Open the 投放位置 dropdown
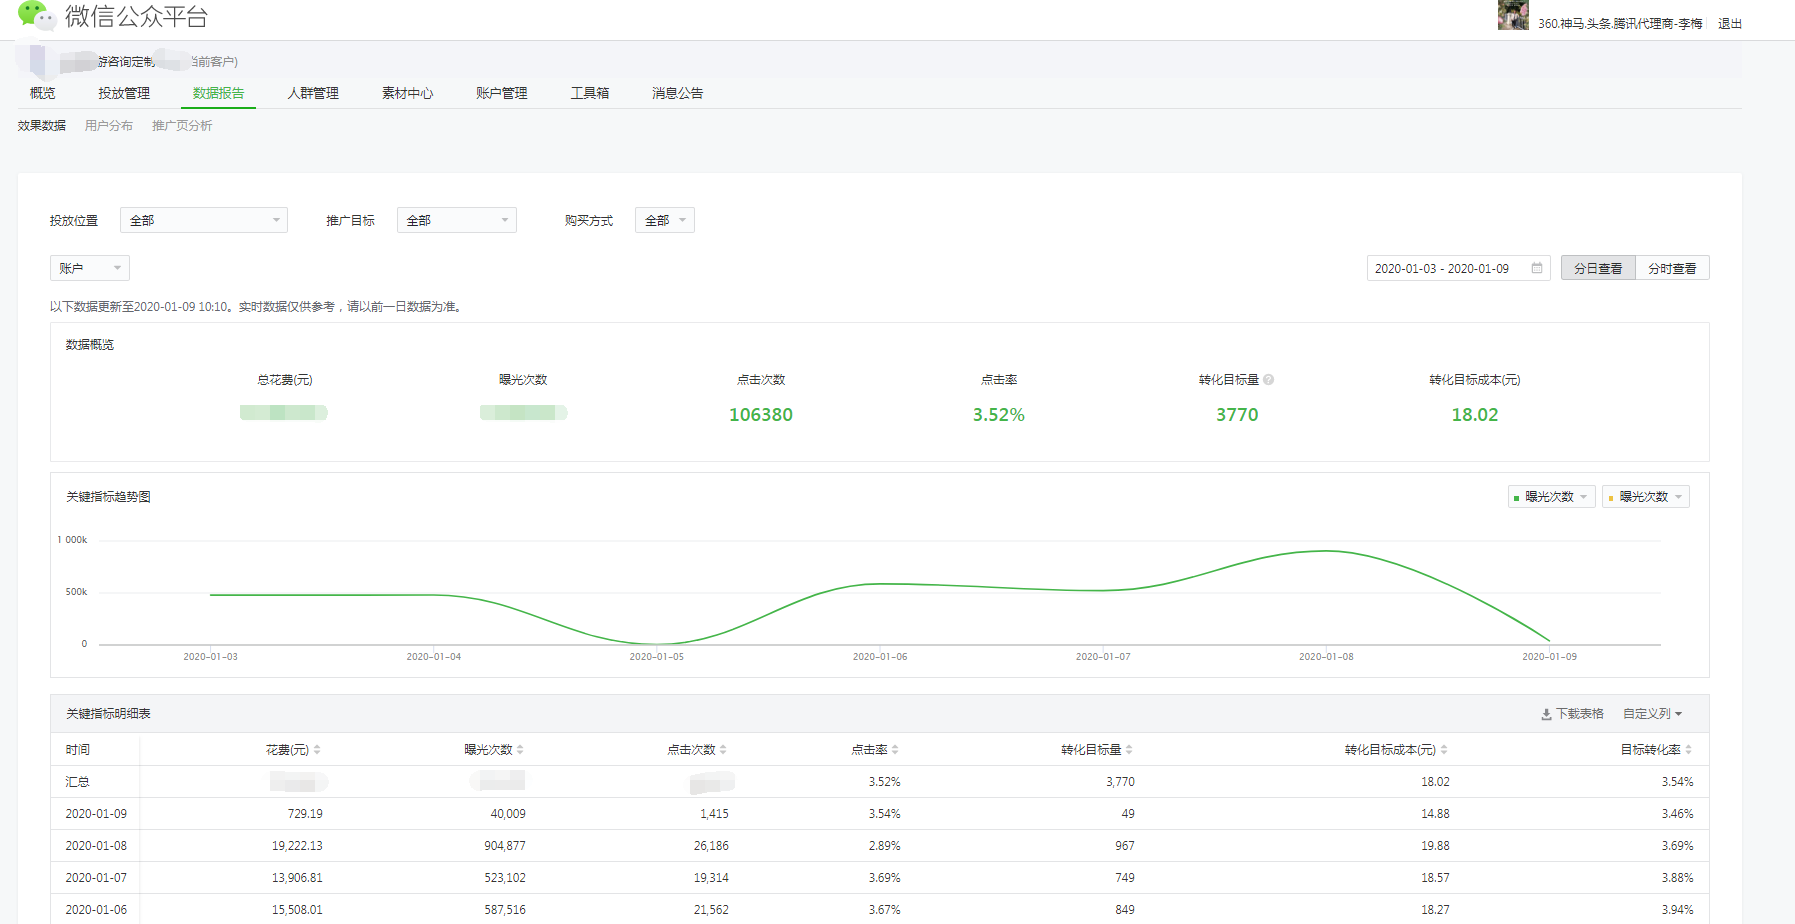Image resolution: width=1795 pixels, height=924 pixels. click(204, 220)
